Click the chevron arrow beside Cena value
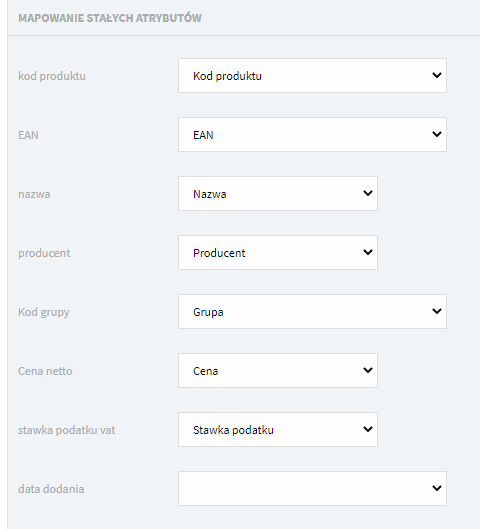Image resolution: width=480 pixels, height=529 pixels. click(x=368, y=370)
